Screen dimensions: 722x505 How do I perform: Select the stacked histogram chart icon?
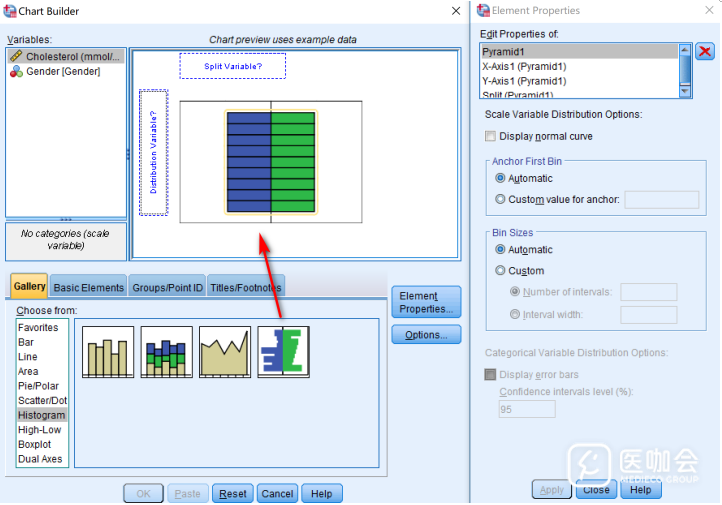pos(166,351)
